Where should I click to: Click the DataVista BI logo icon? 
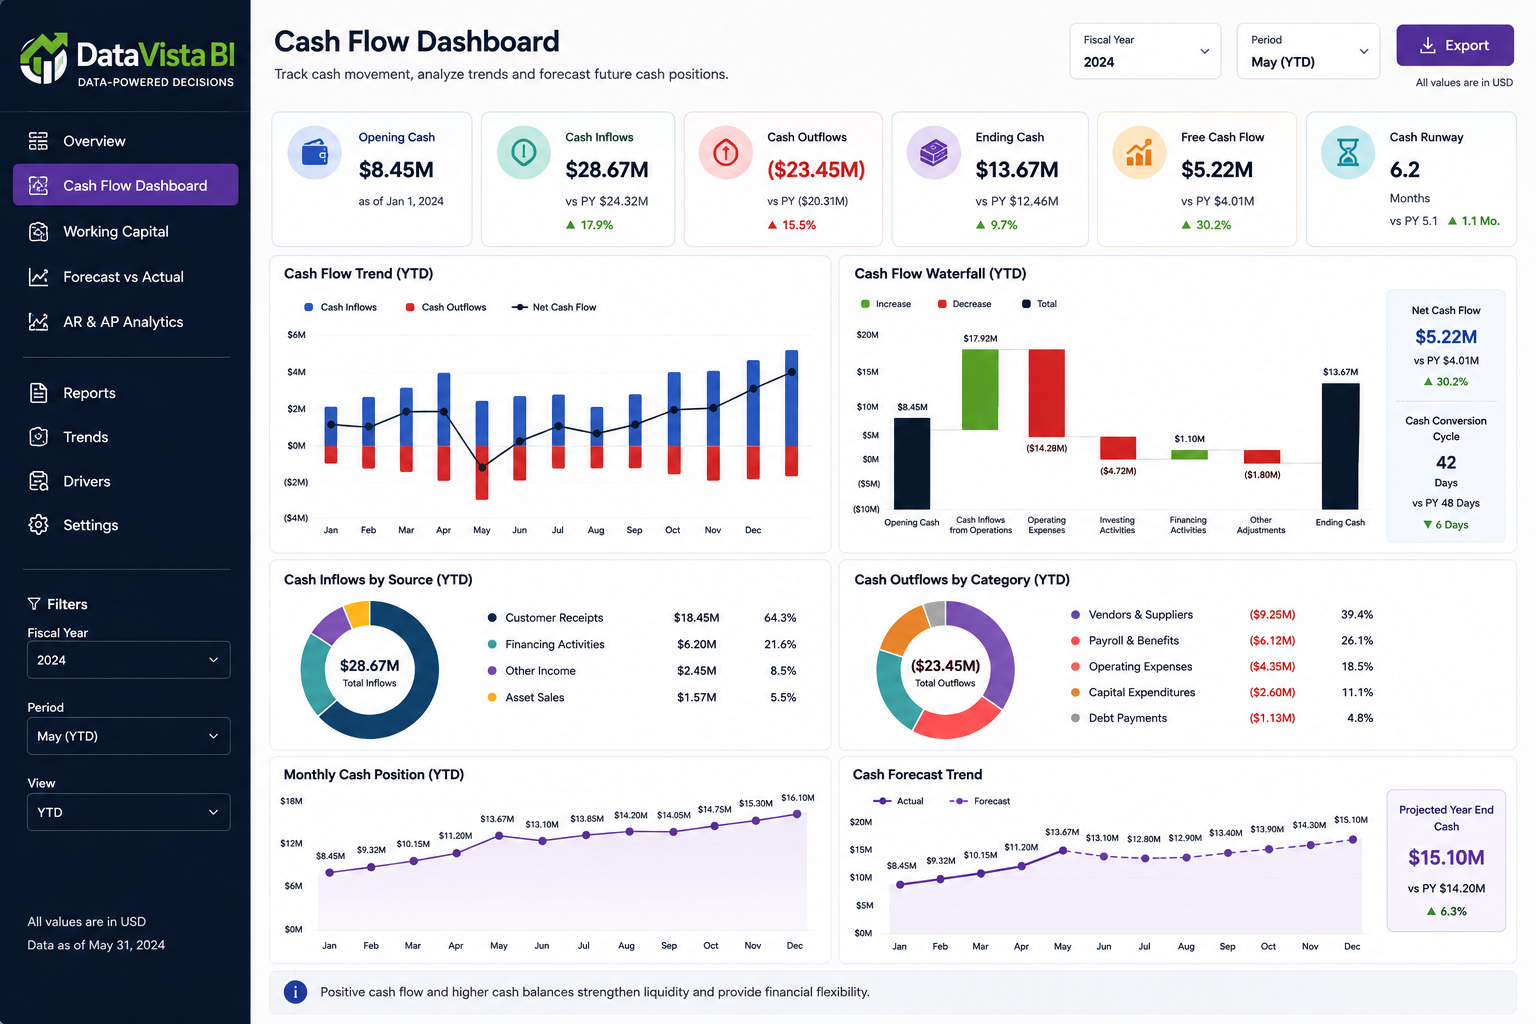[x=44, y=58]
